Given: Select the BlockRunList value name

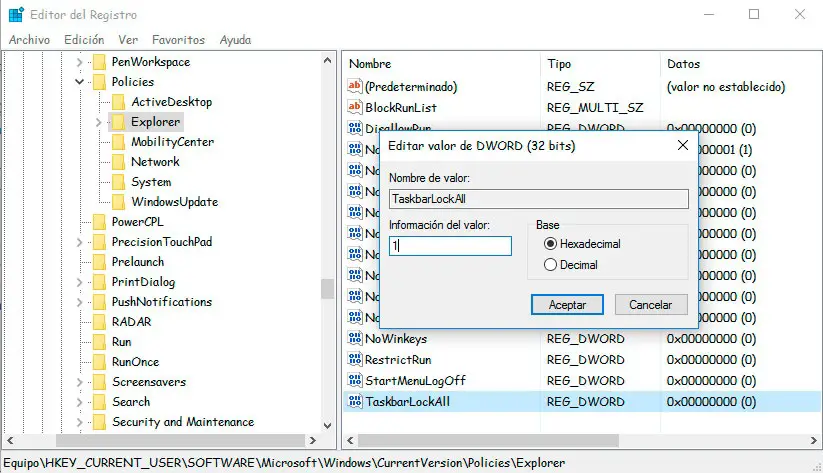Looking at the screenshot, I should pyautogui.click(x=400, y=108).
